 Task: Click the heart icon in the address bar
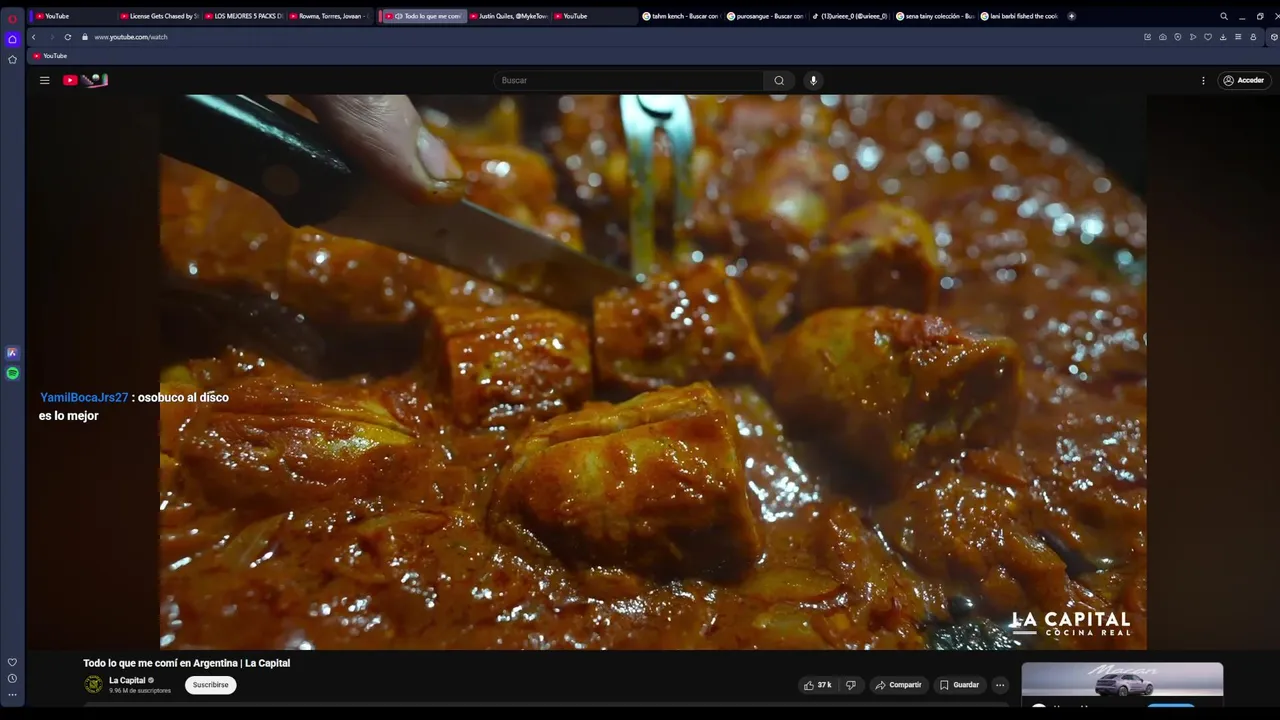tap(1208, 37)
